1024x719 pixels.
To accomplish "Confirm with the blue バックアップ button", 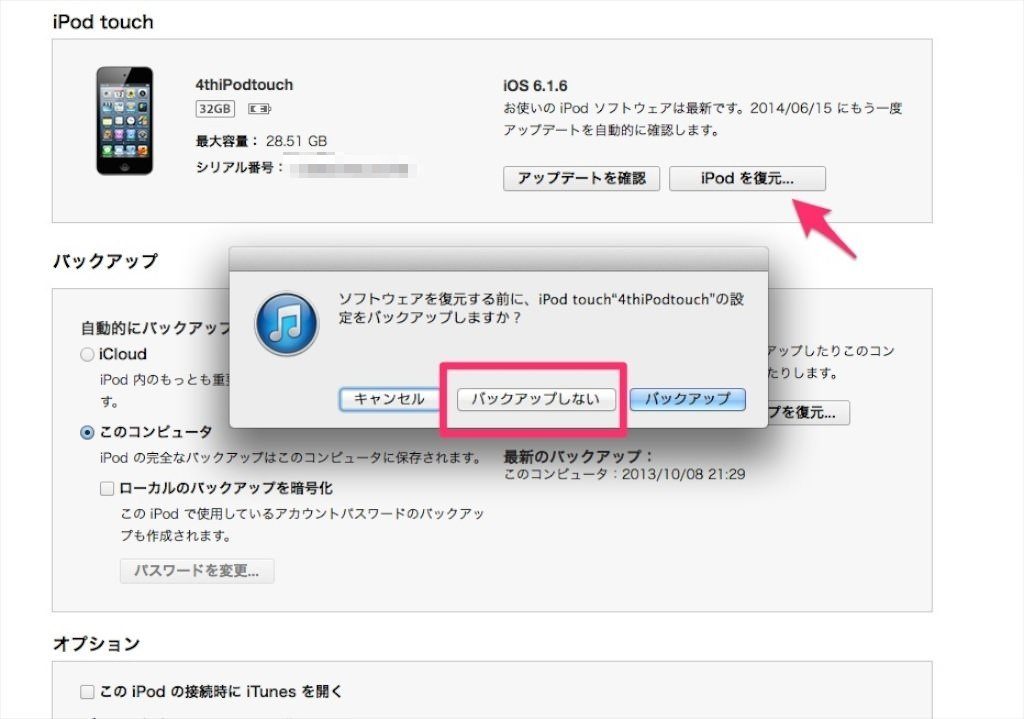I will click(688, 399).
